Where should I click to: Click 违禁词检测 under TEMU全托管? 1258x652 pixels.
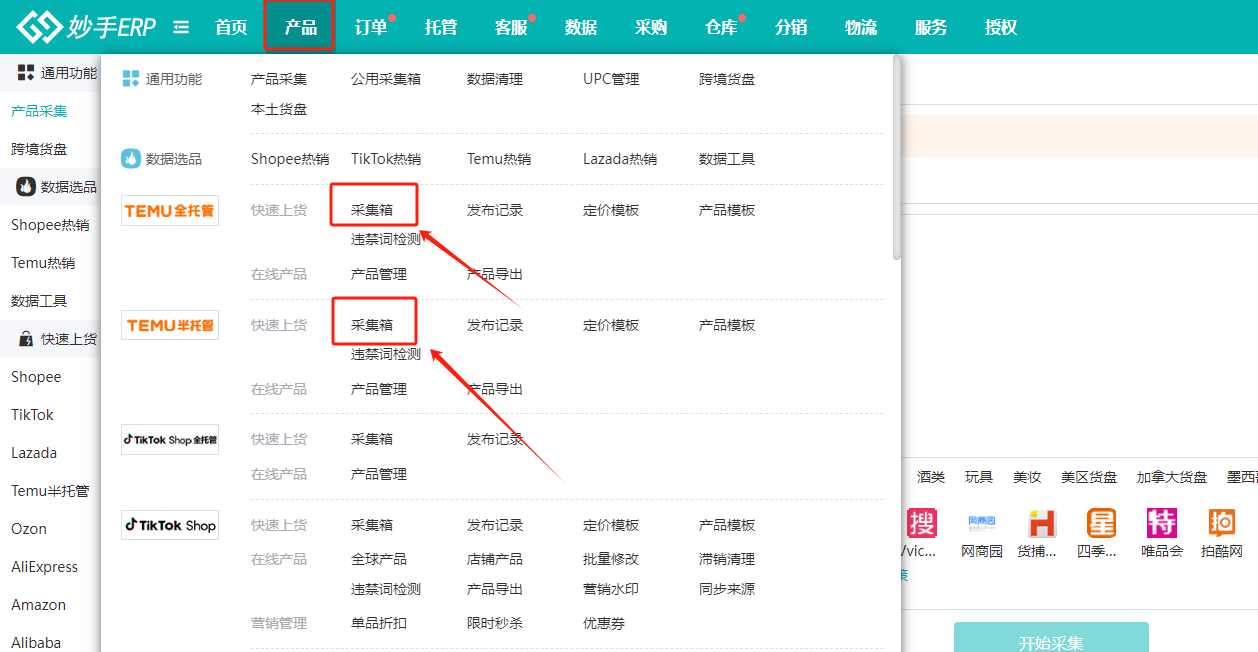pyautogui.click(x=386, y=240)
